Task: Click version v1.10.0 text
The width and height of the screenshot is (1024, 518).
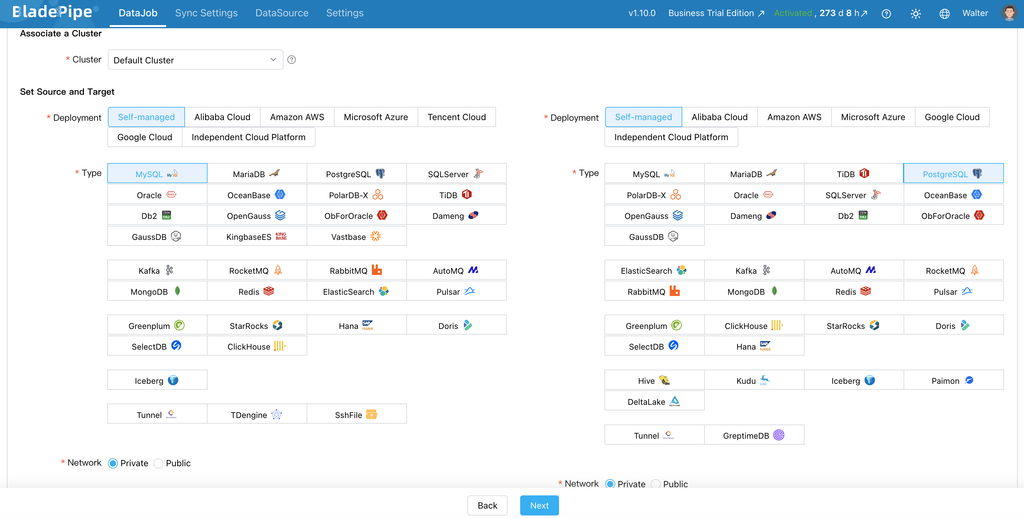Action: coord(642,13)
